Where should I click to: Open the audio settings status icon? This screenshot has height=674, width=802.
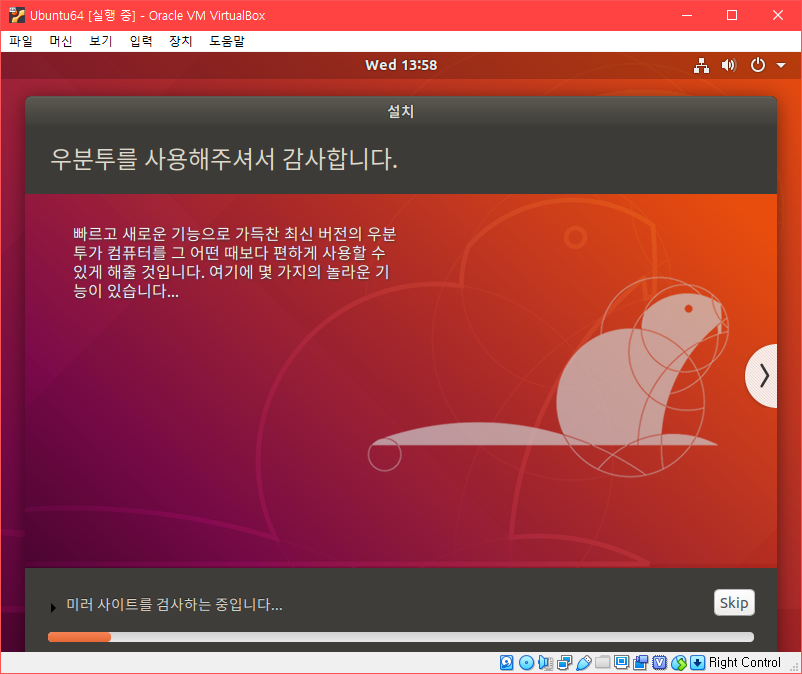click(x=545, y=662)
